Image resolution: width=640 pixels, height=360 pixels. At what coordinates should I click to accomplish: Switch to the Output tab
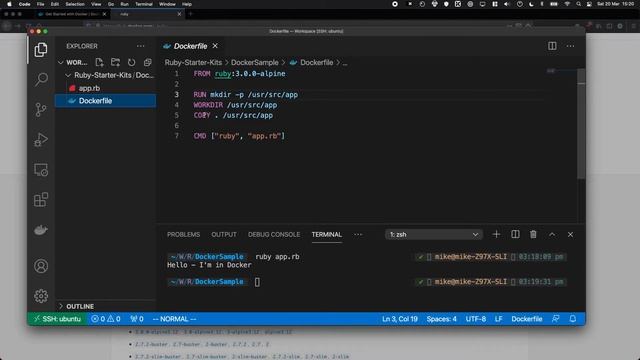[x=224, y=234]
